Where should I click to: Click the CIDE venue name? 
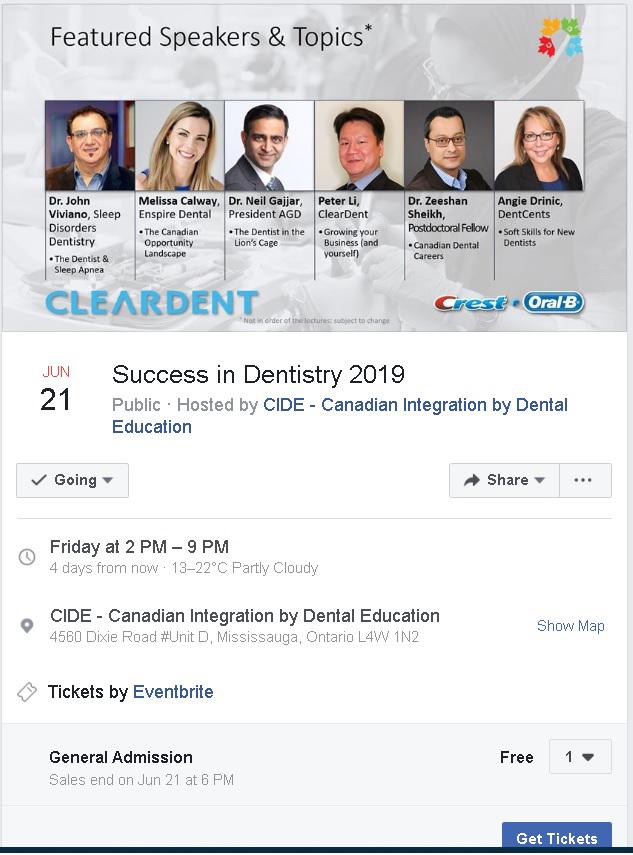[245, 616]
